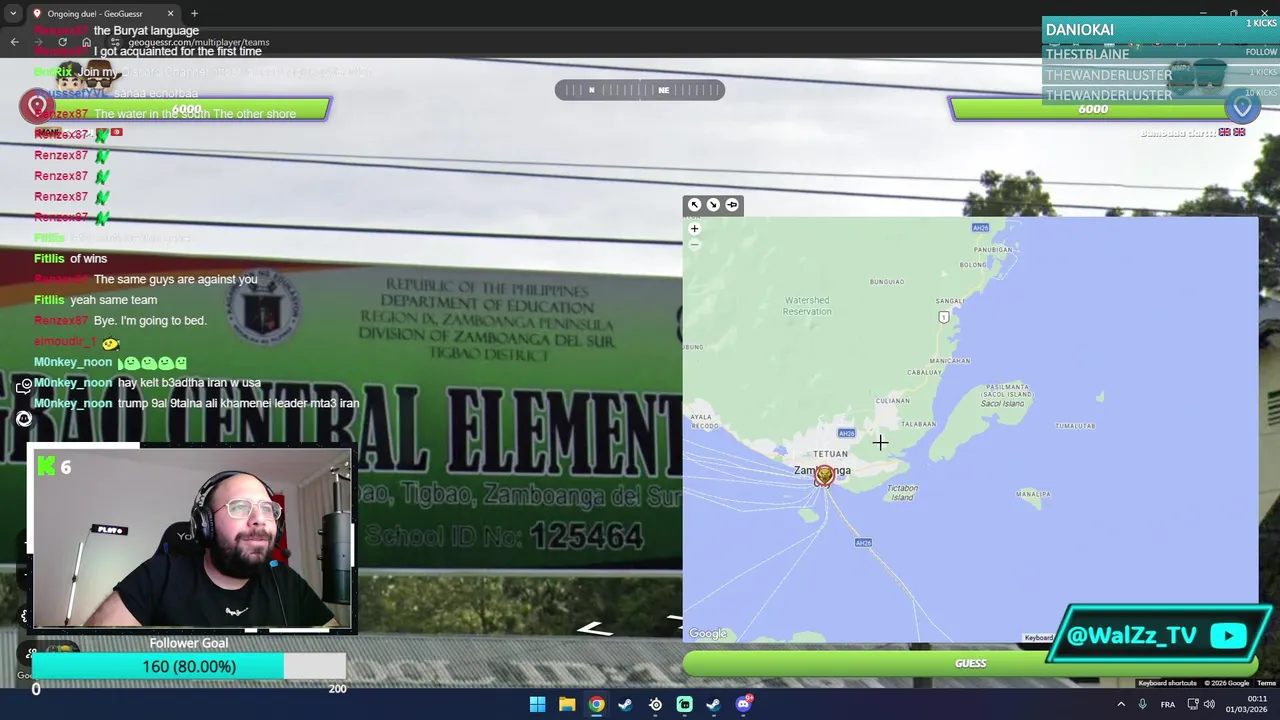Click the Panubigan label on the map
Image resolution: width=1280 pixels, height=720 pixels.
click(x=993, y=249)
